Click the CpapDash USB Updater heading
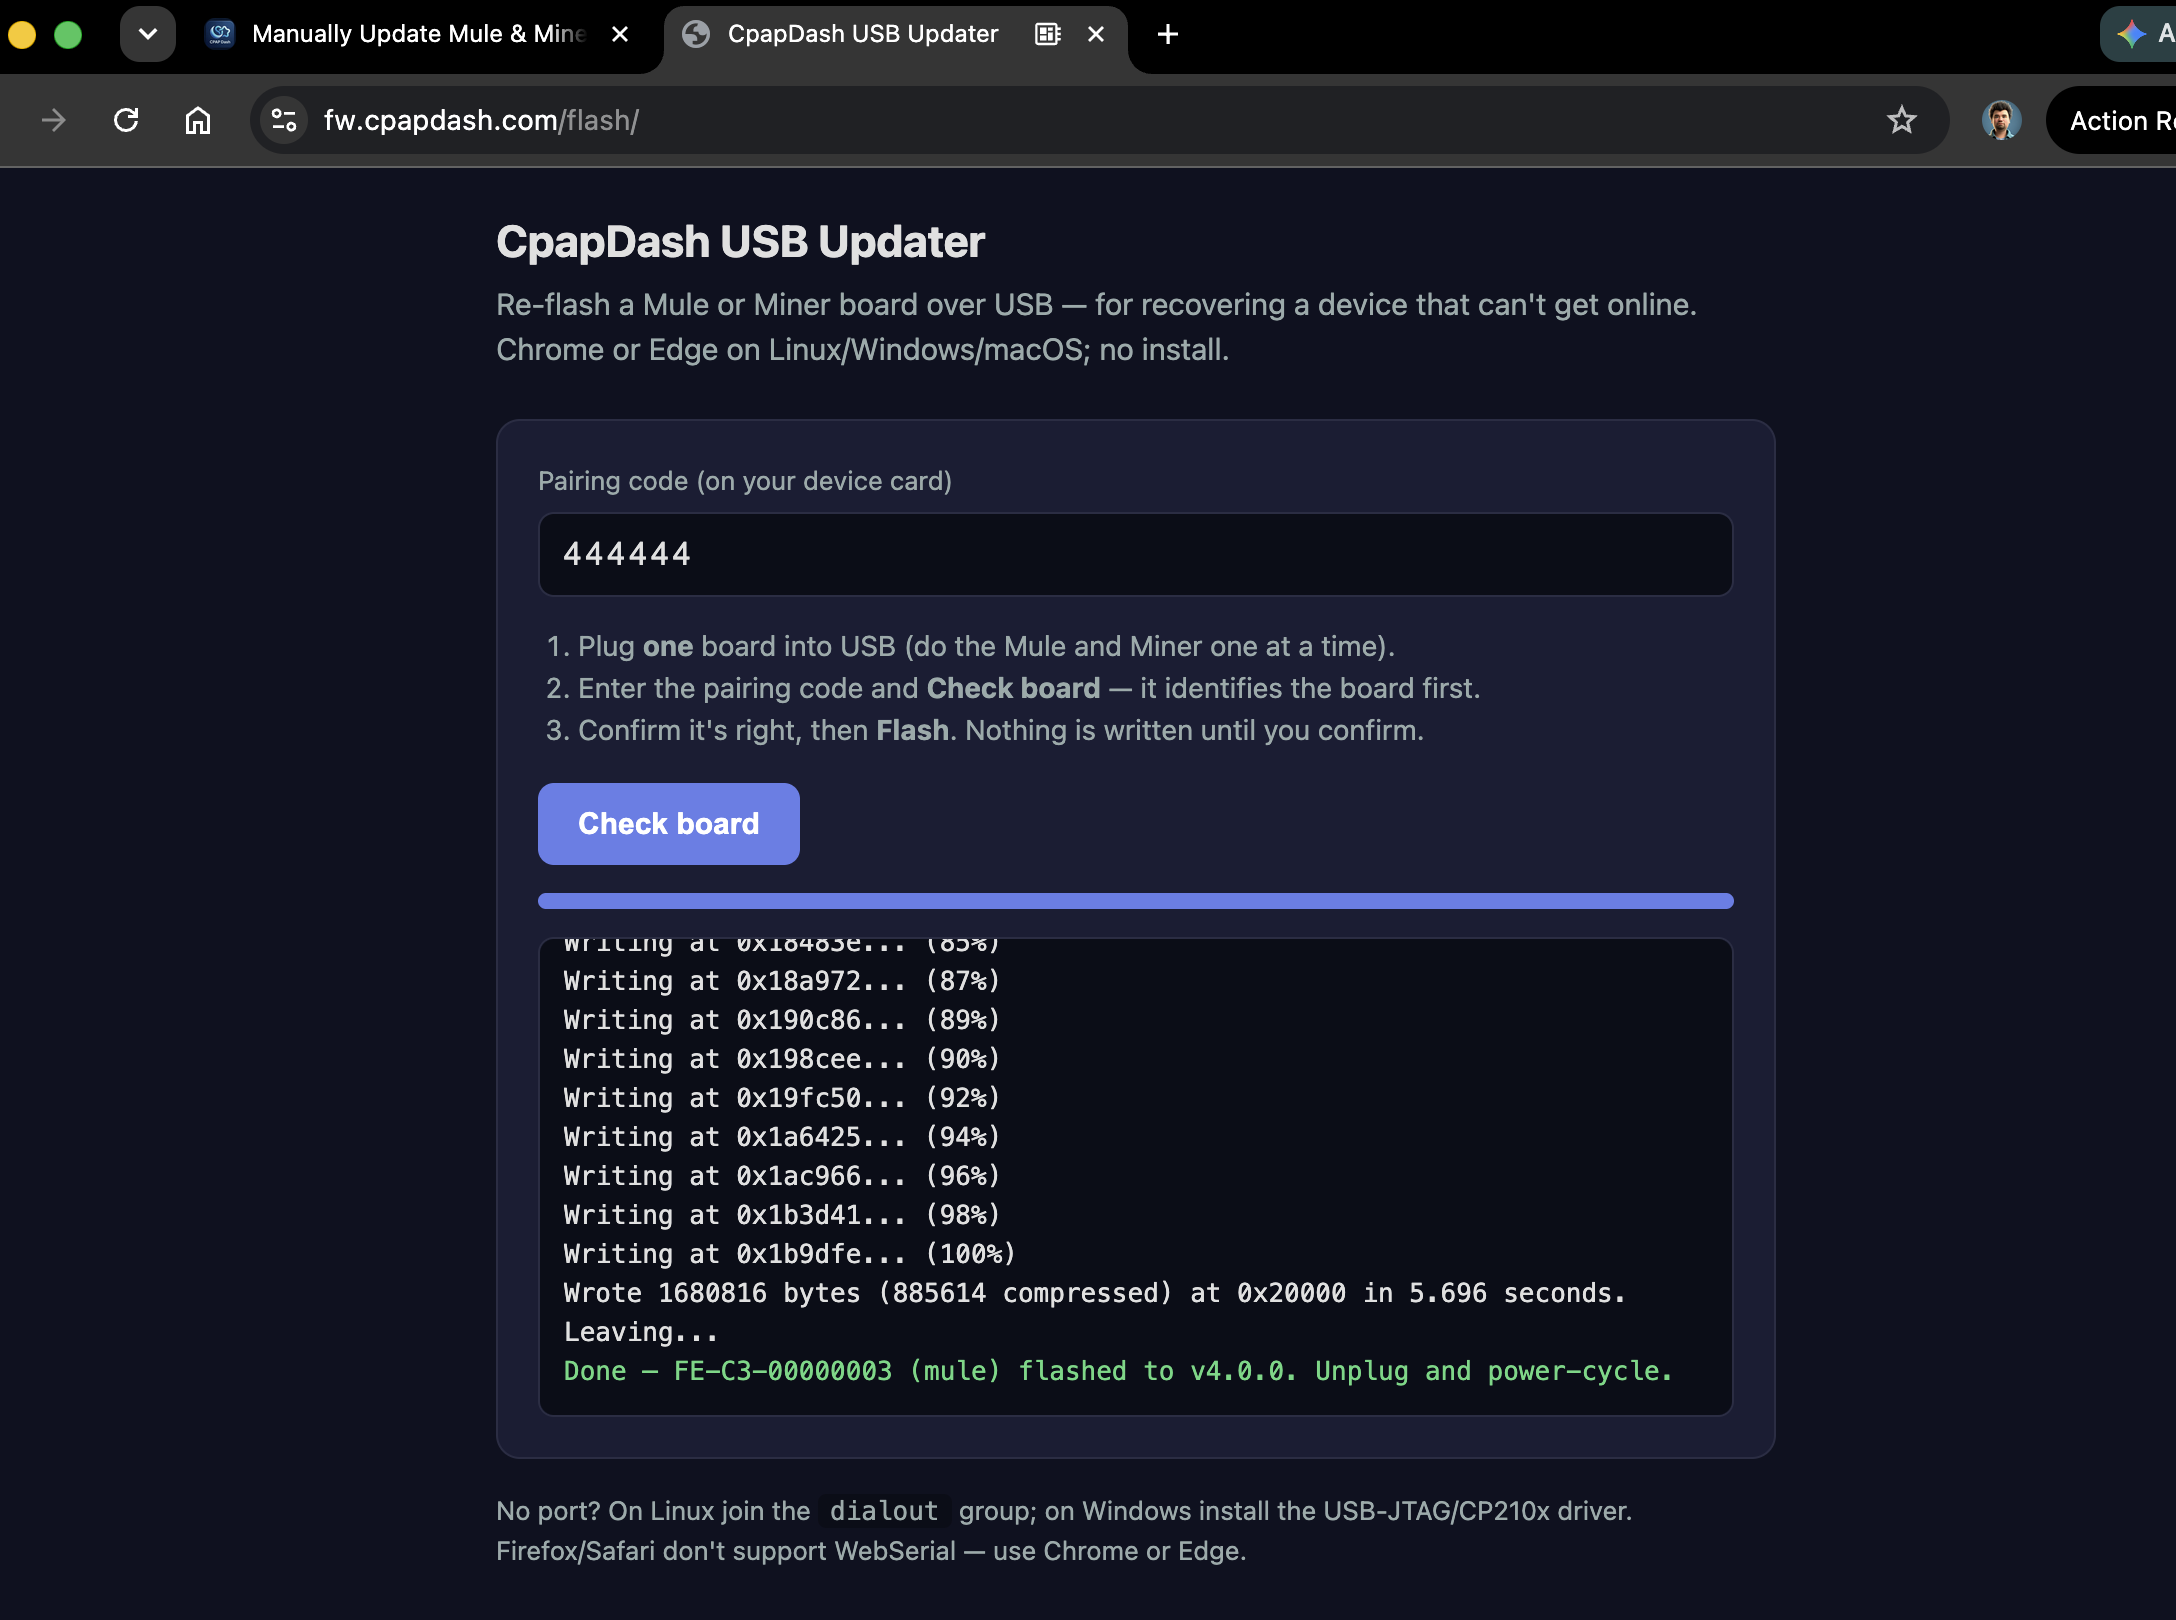 coord(740,242)
